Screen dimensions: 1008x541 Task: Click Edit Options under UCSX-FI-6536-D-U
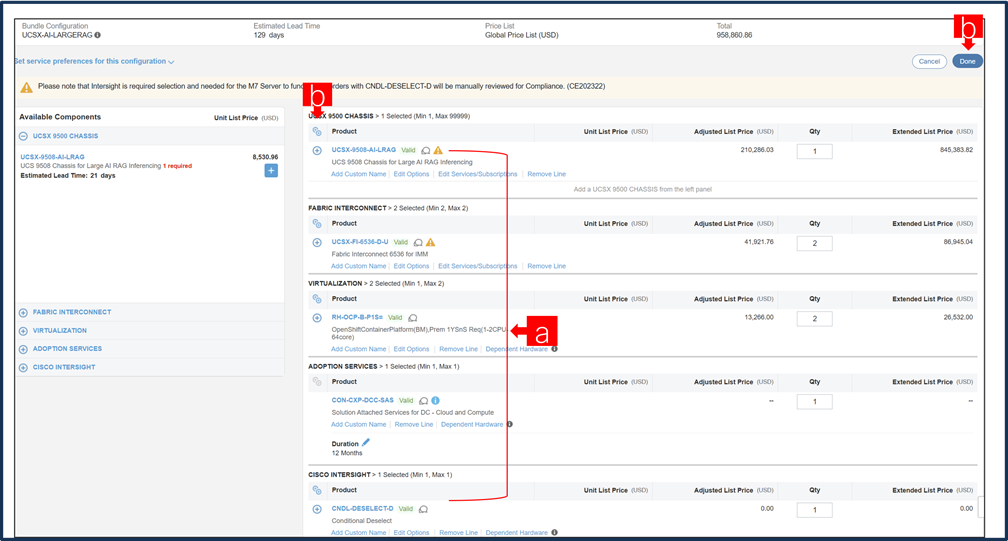tap(411, 266)
